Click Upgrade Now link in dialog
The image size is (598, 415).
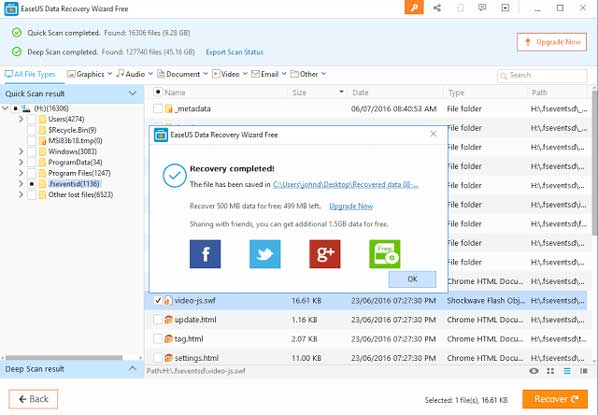click(x=351, y=206)
